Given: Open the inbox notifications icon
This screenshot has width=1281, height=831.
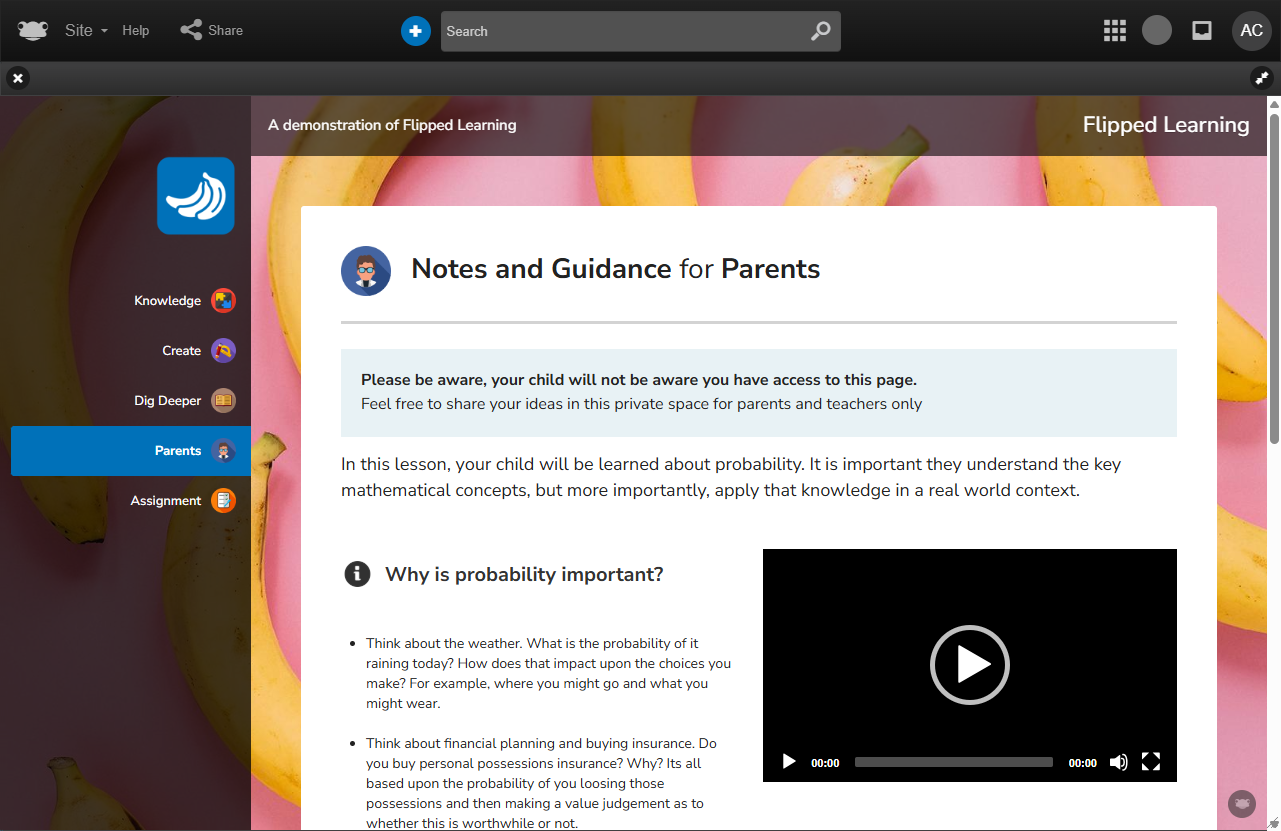Looking at the screenshot, I should point(1202,31).
